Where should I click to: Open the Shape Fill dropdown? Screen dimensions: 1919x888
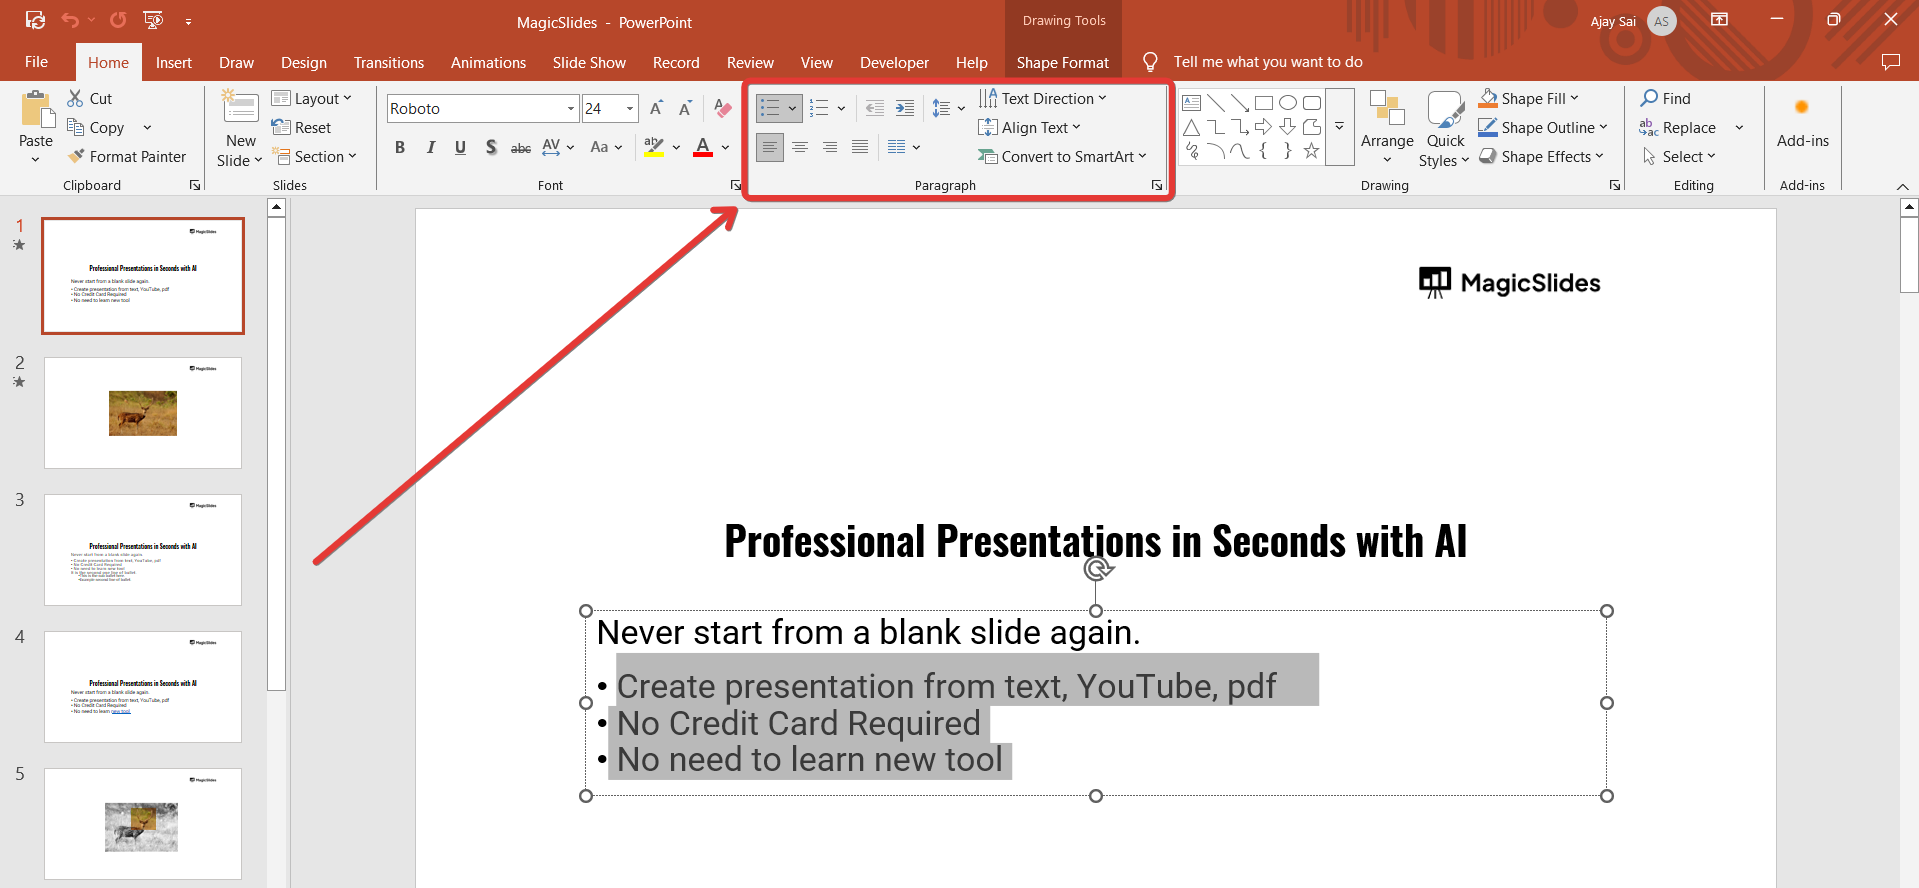[x=1574, y=98]
